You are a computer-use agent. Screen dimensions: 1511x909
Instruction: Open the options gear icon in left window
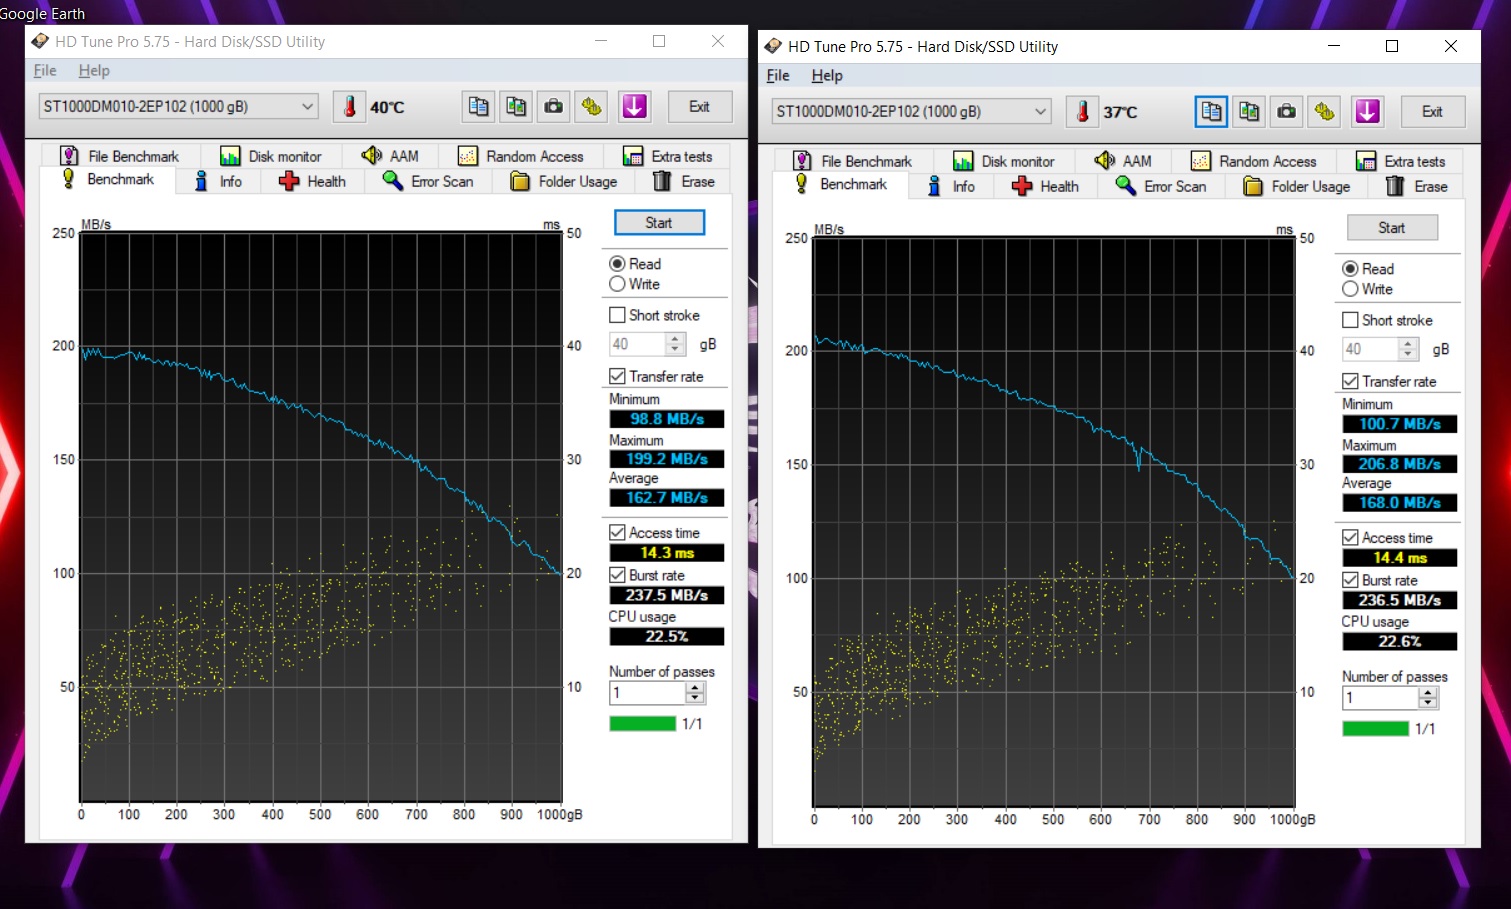point(592,107)
